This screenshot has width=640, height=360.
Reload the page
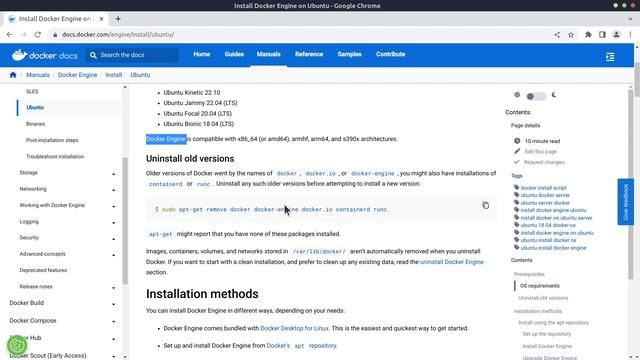click(38, 35)
